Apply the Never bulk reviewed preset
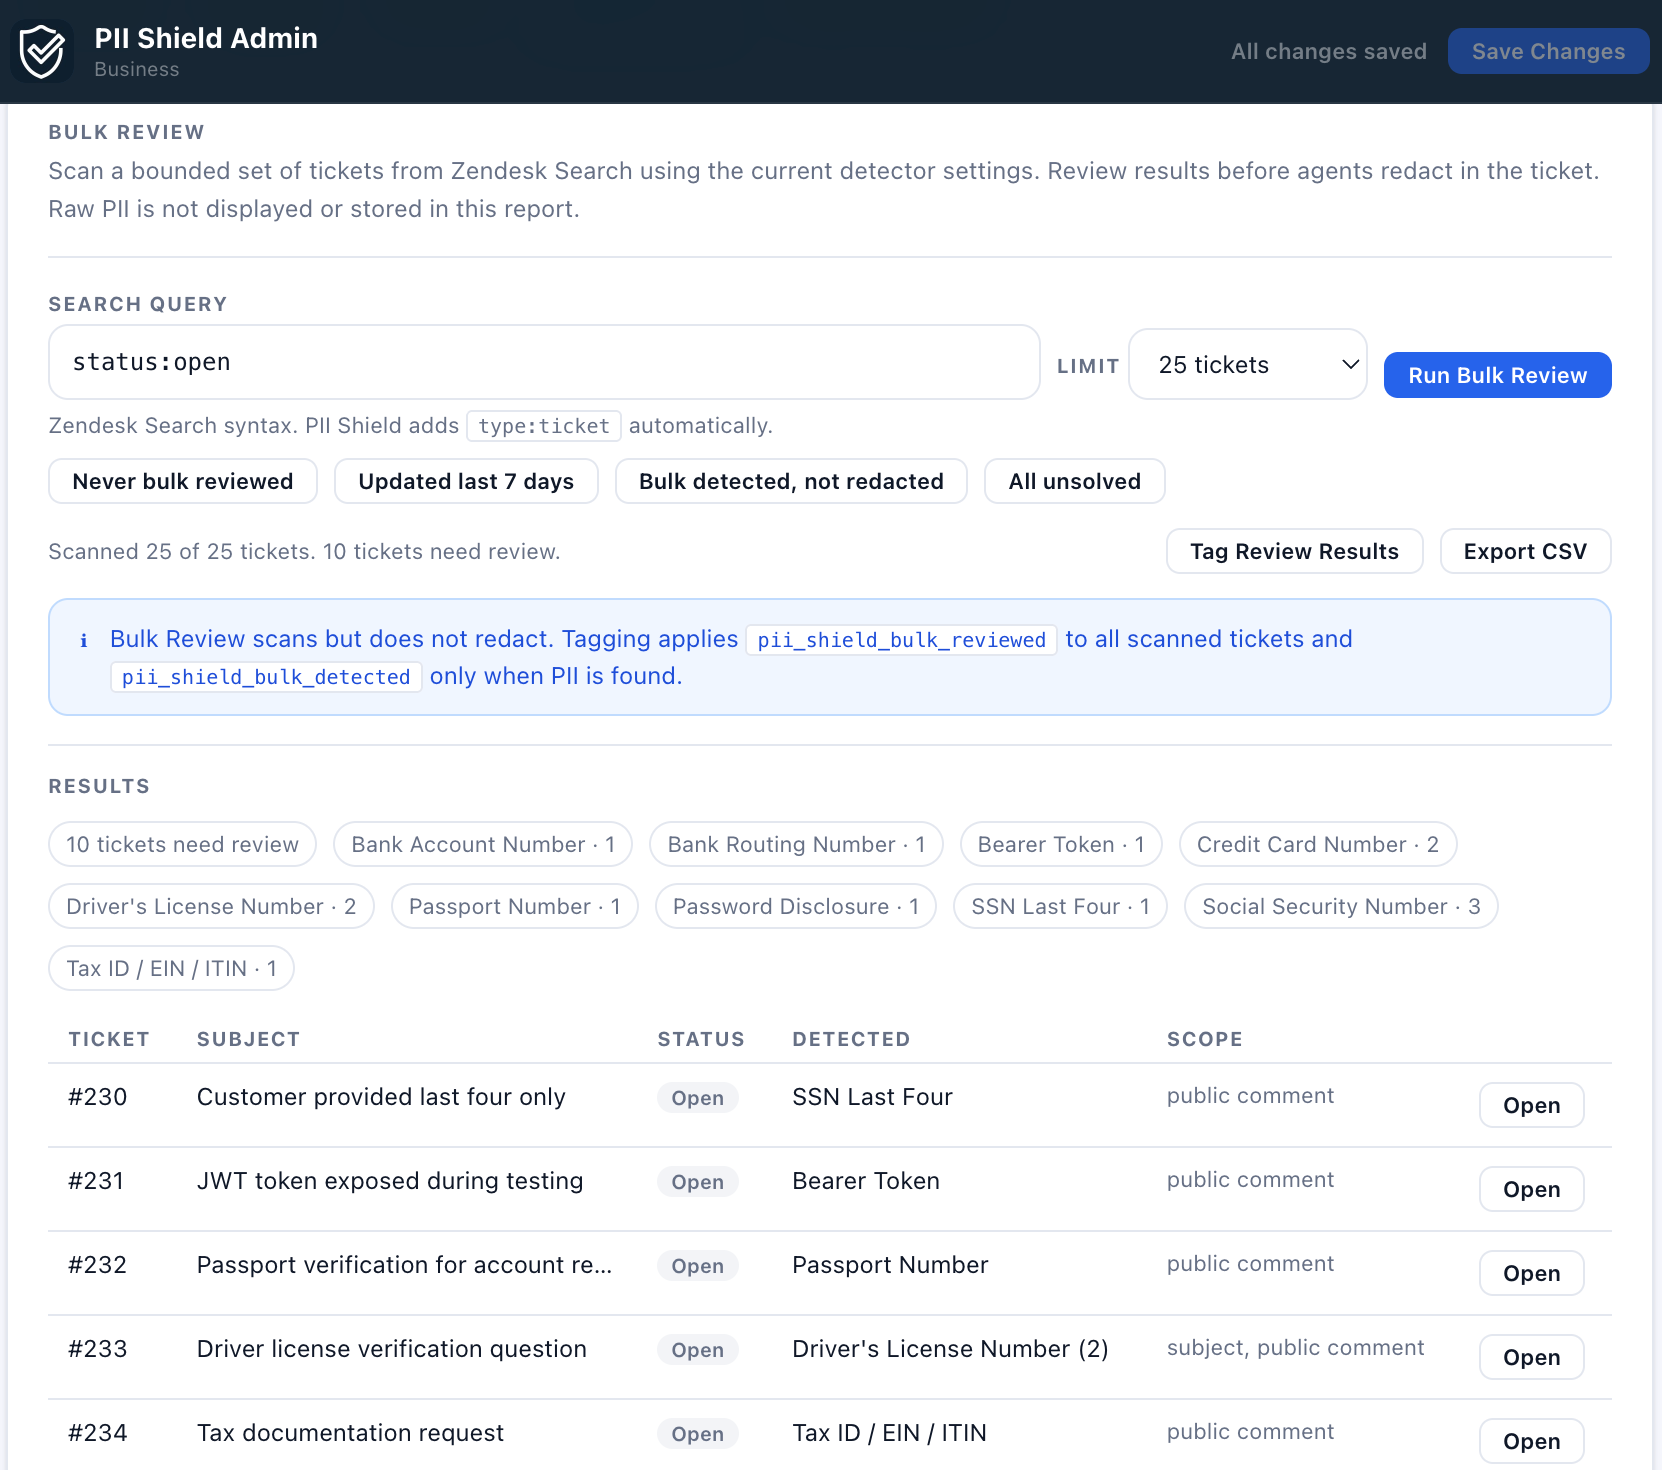 point(183,481)
